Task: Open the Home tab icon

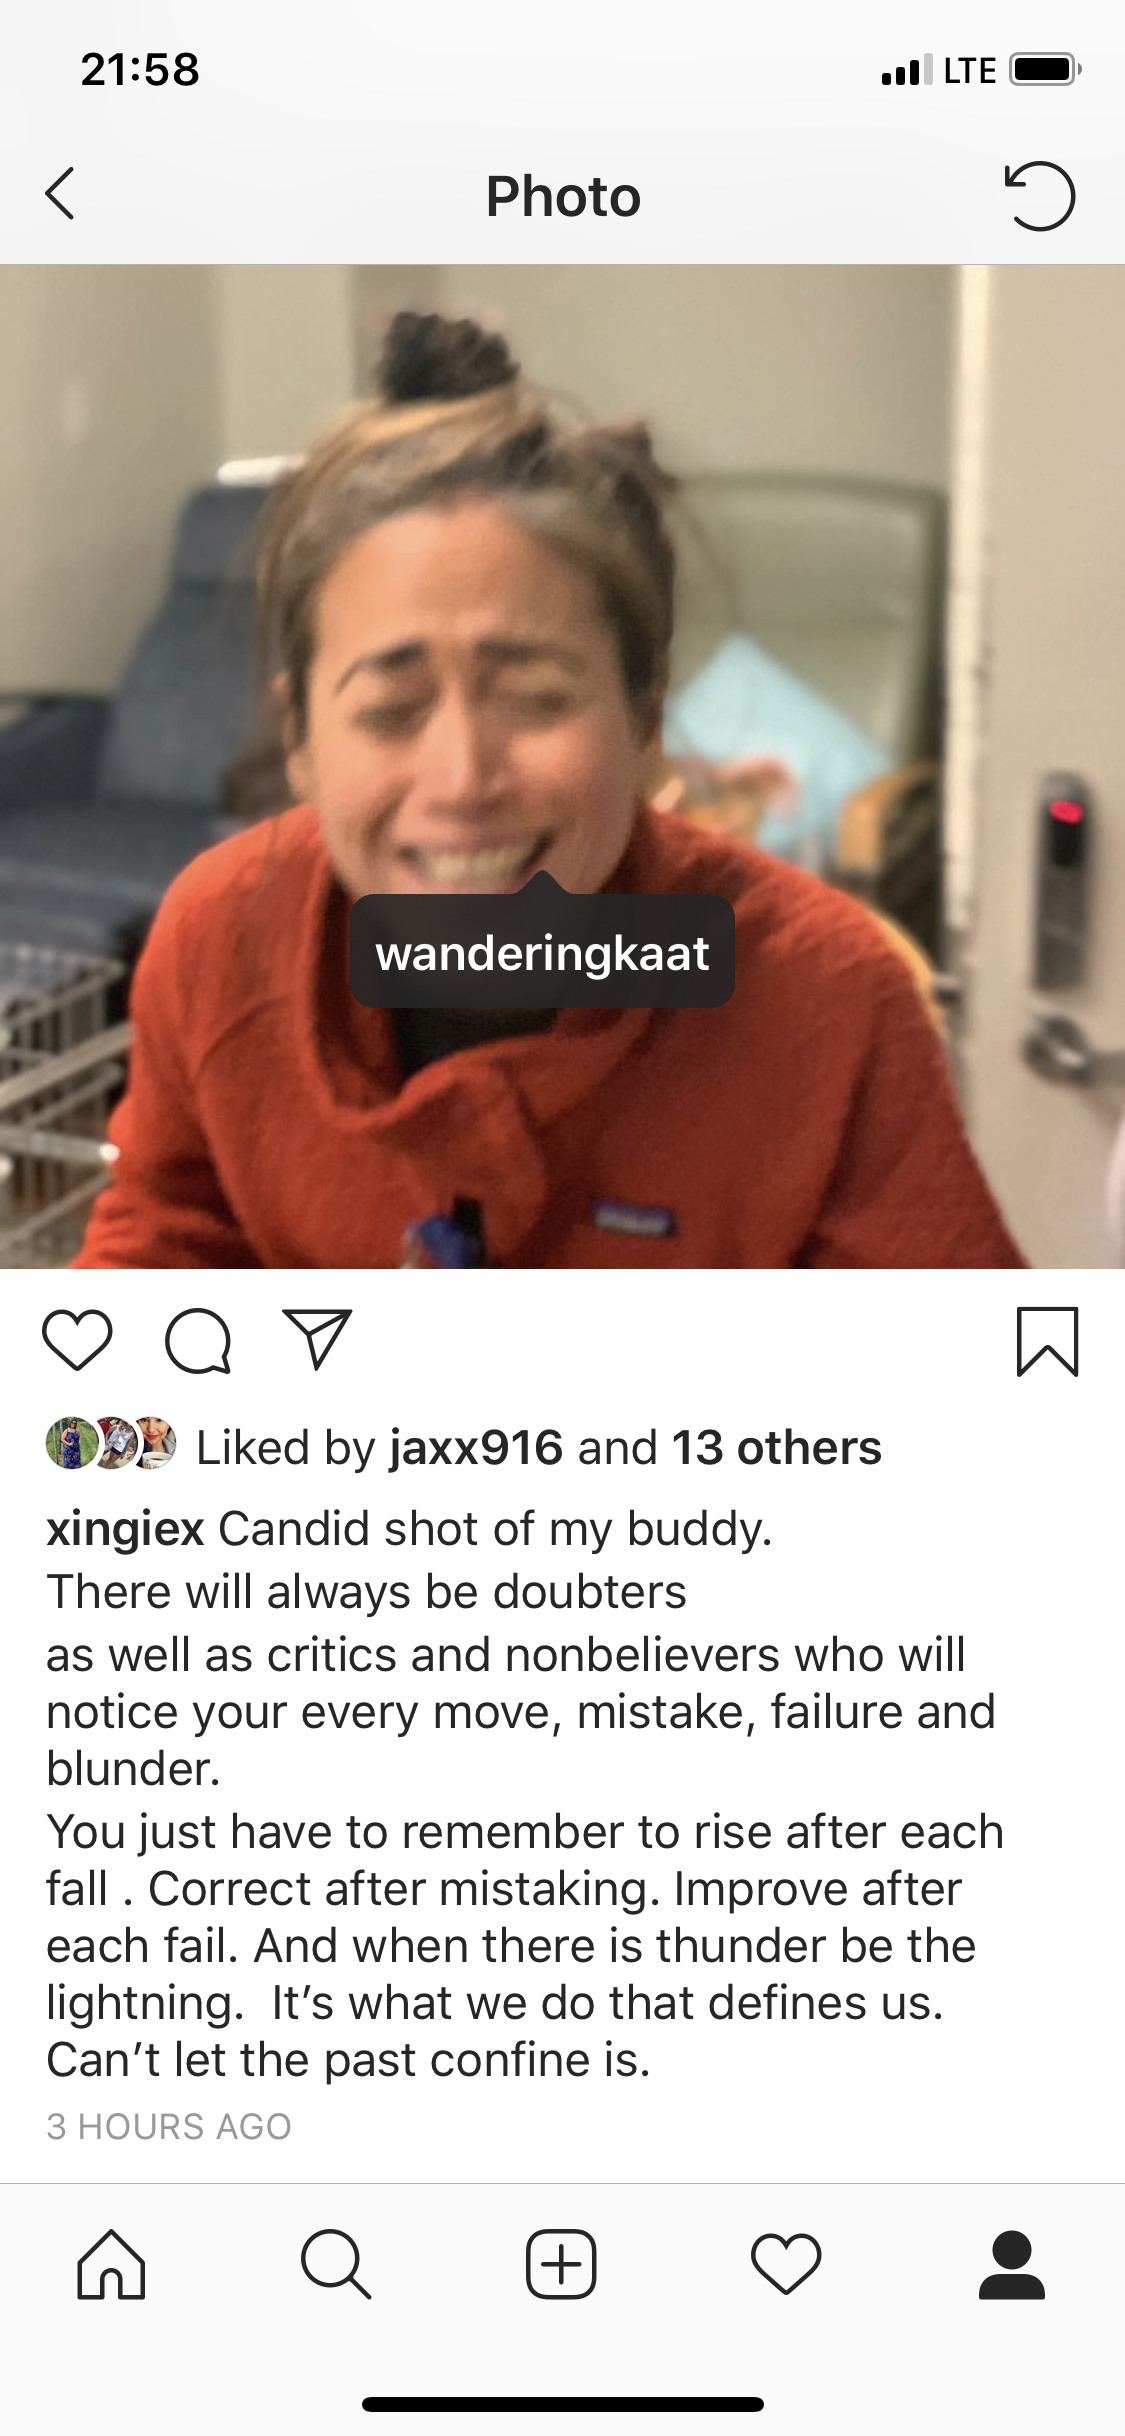Action: pos(111,2265)
